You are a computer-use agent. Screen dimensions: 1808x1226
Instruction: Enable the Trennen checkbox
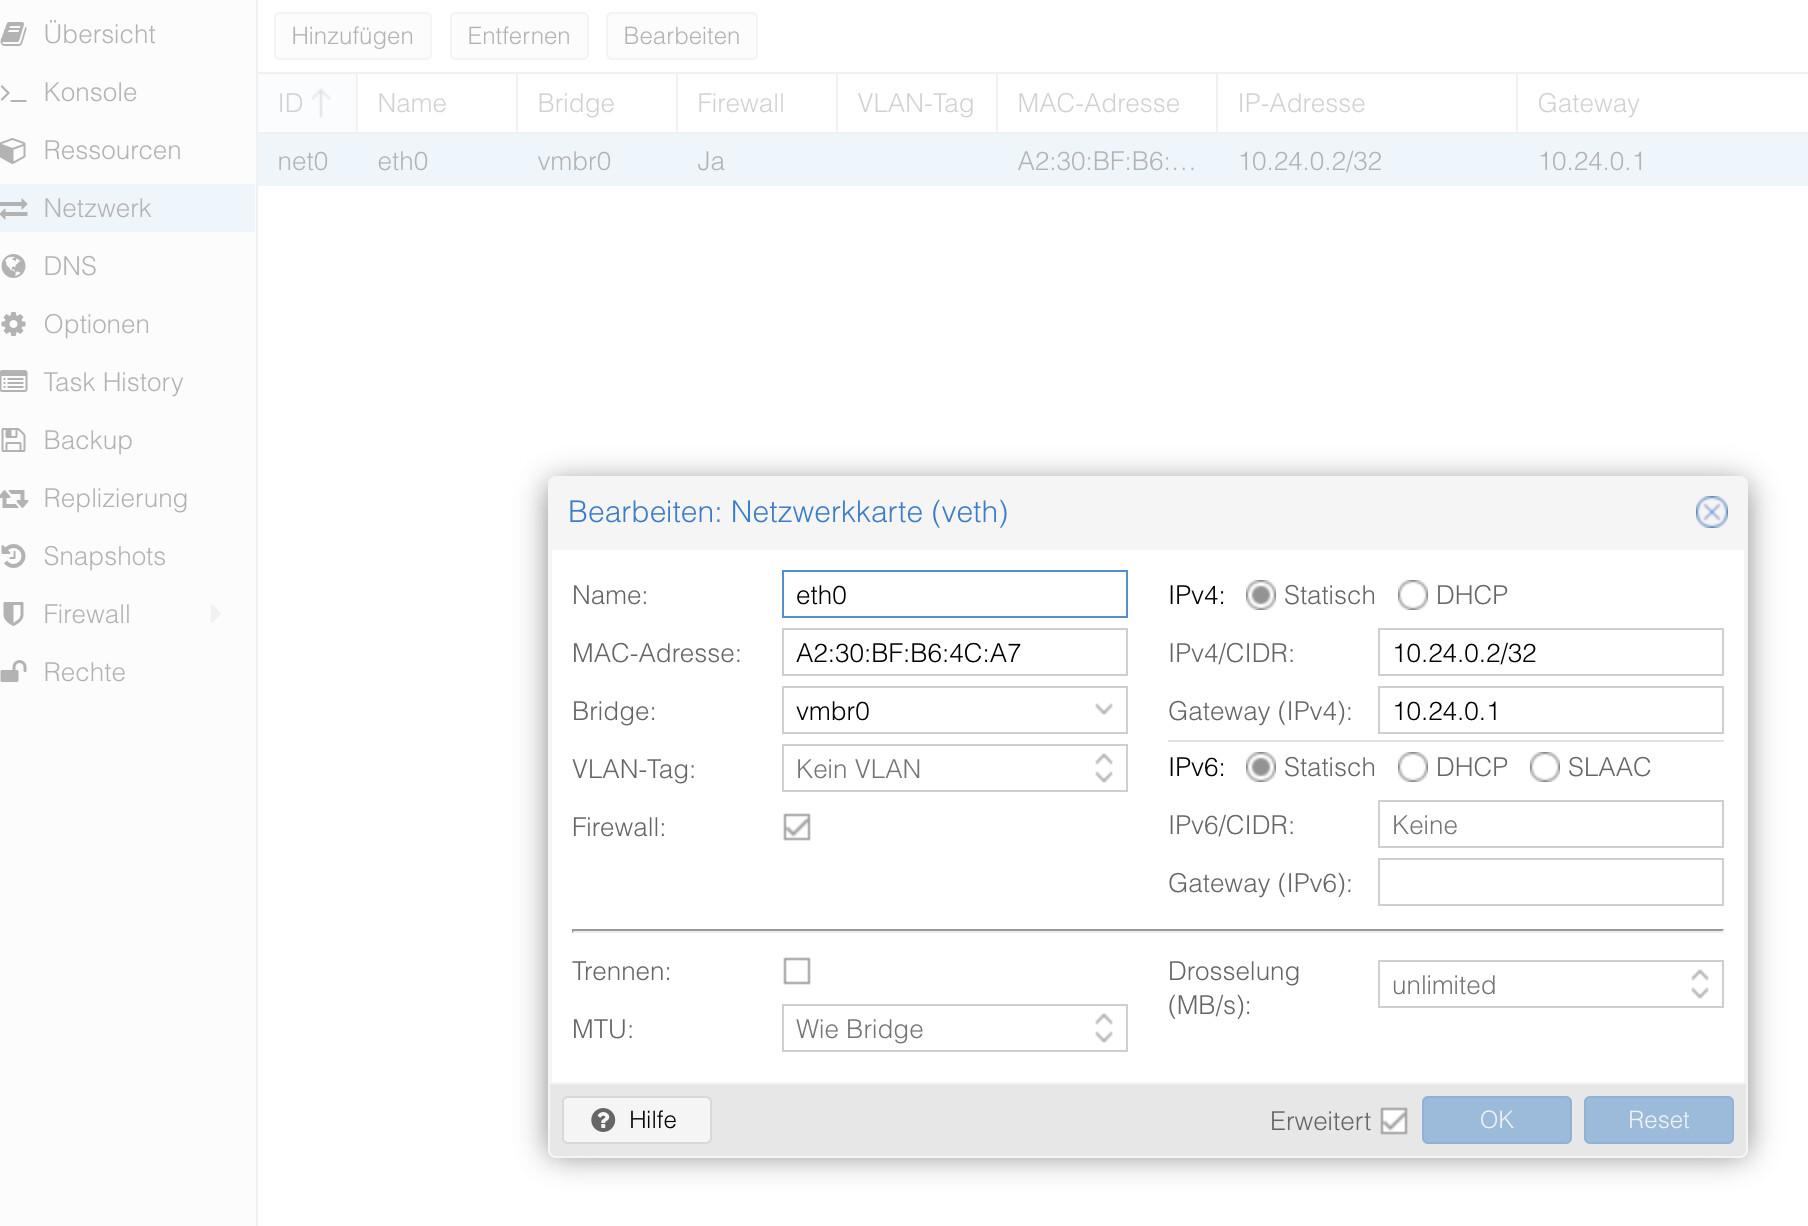[795, 970]
